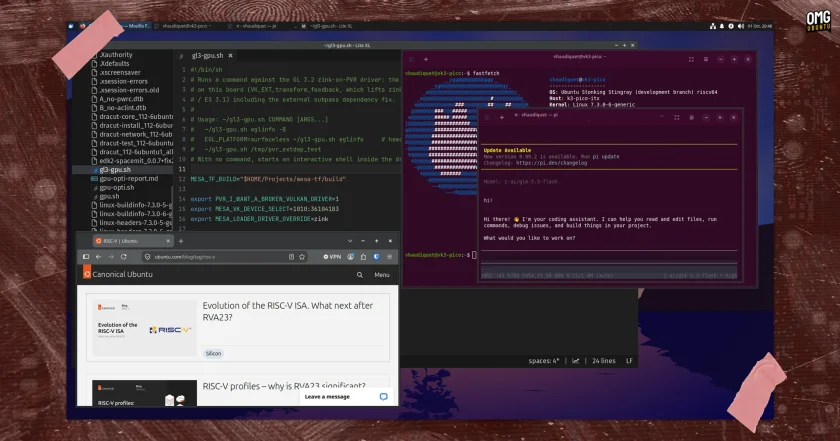Open A_no-pwrc.dtb in the file tree
The width and height of the screenshot is (840, 441).
click(121, 99)
